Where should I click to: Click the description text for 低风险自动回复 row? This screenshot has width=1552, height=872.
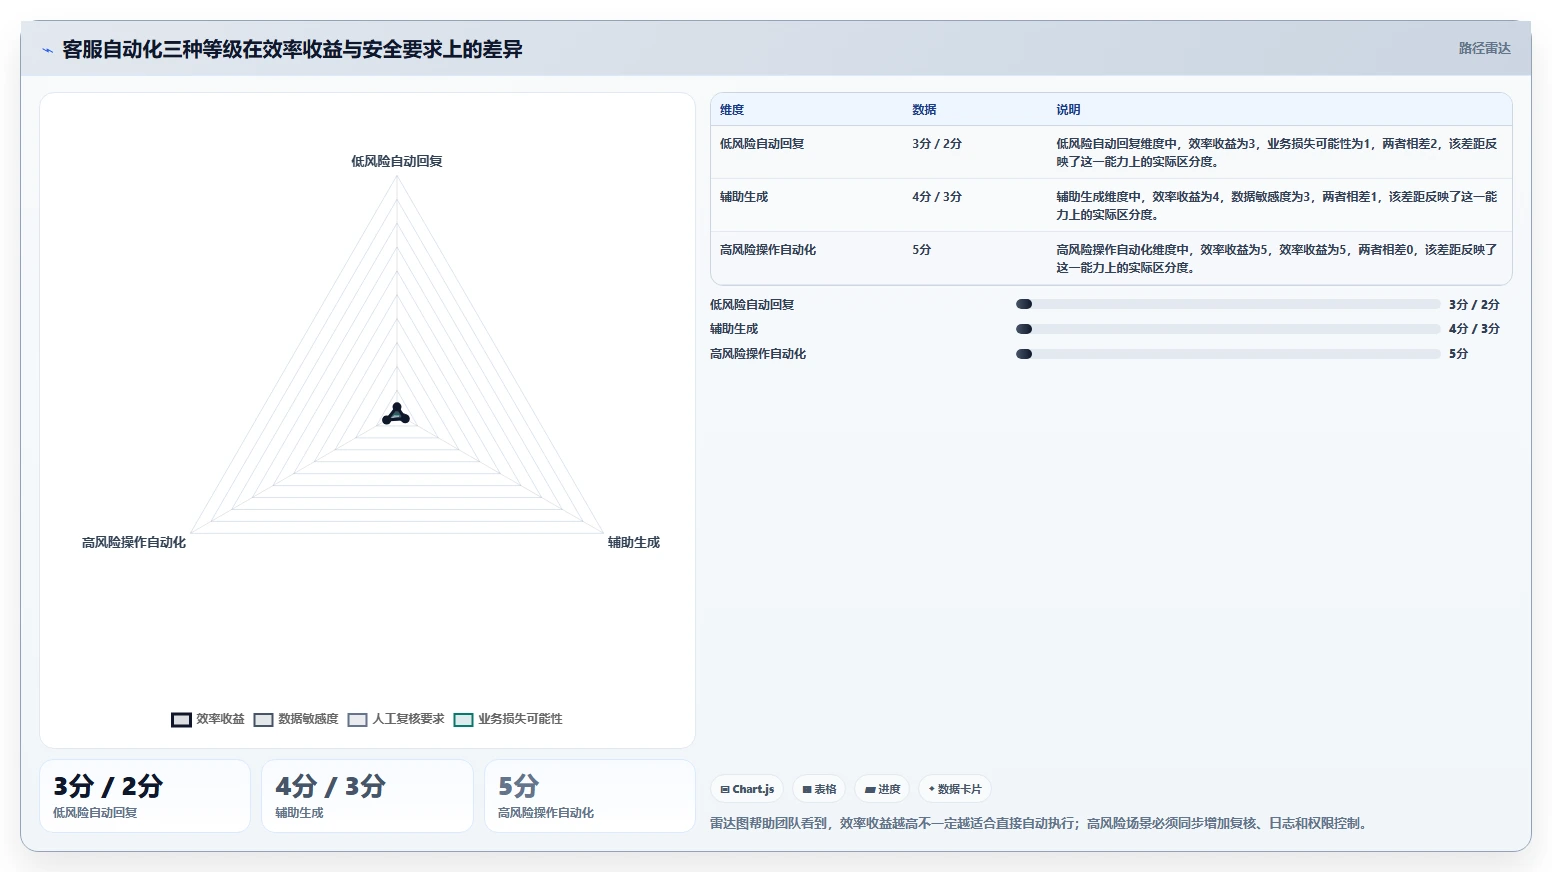coord(1277,153)
